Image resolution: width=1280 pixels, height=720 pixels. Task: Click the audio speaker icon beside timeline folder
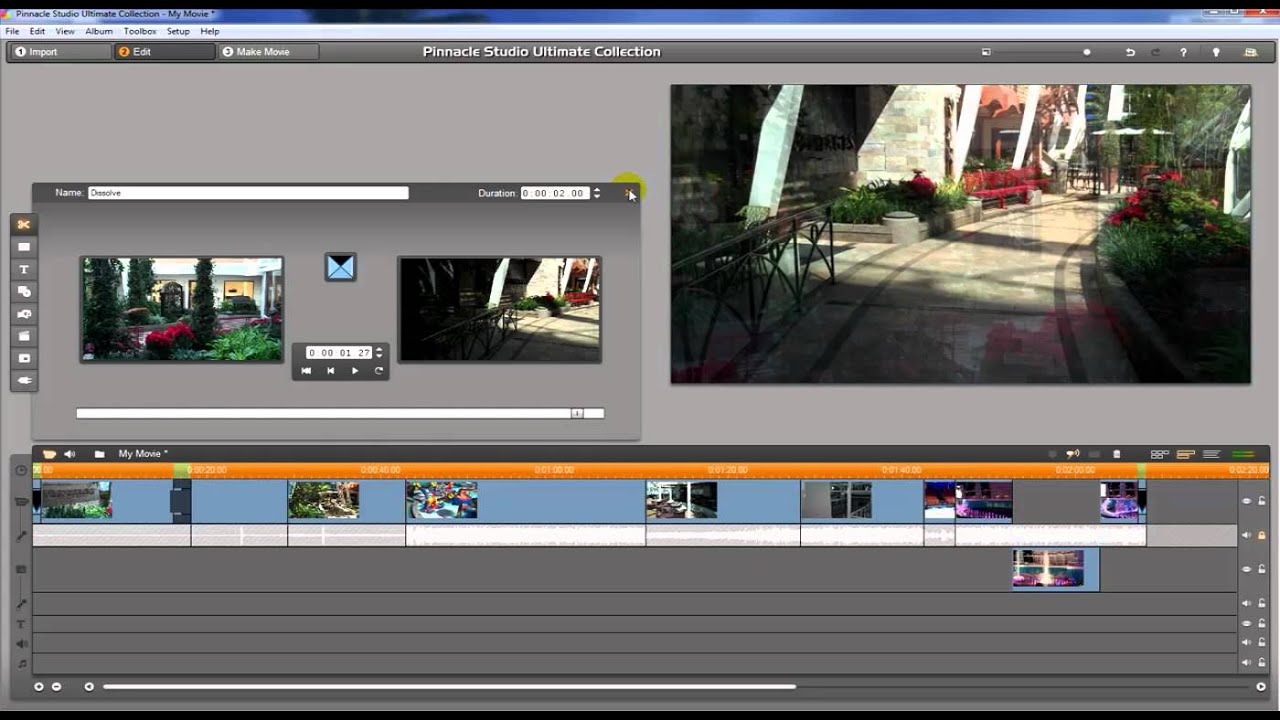pyautogui.click(x=70, y=454)
